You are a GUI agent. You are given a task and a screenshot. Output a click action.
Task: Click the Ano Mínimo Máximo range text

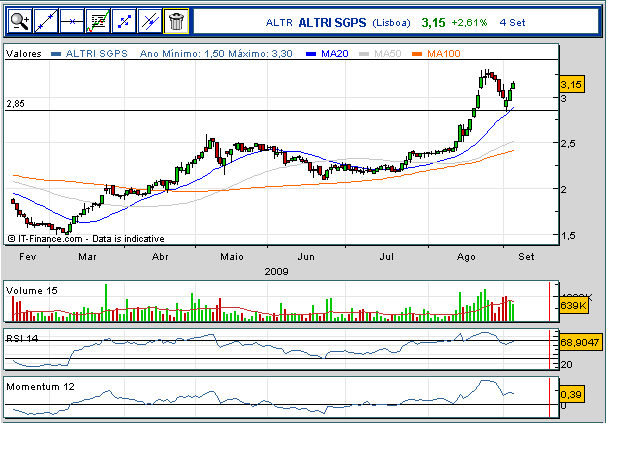216,54
